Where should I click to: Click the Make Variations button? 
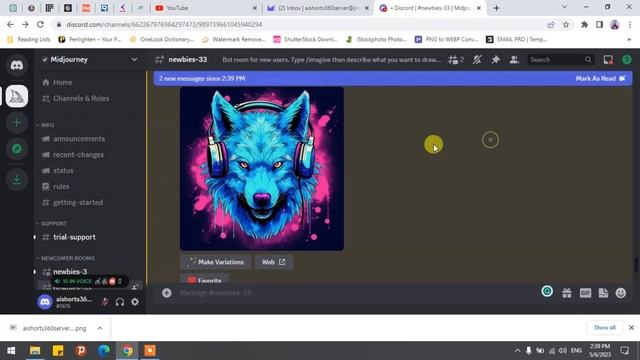(216, 262)
